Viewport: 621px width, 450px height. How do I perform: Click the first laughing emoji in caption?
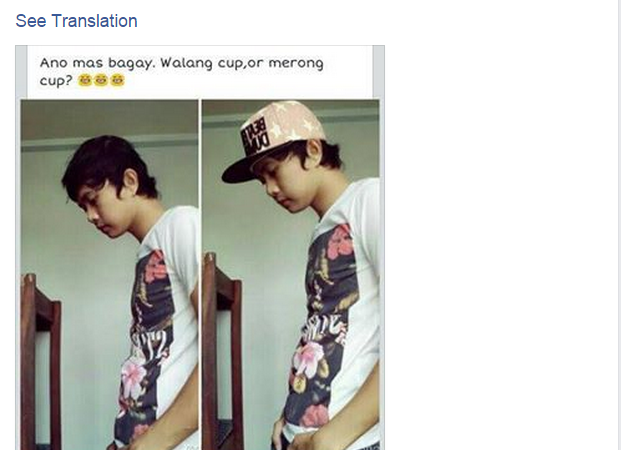(85, 80)
